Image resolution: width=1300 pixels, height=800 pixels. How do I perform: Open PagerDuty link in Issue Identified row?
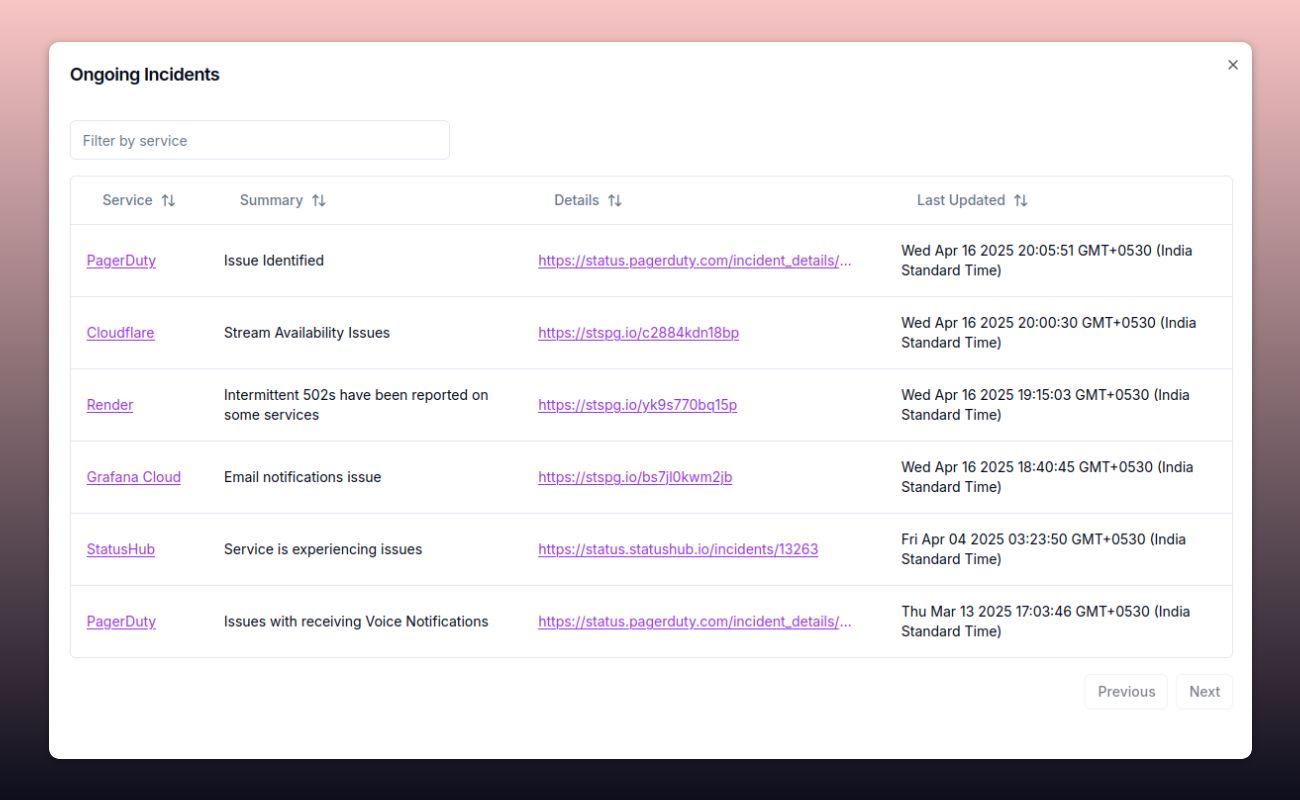[121, 260]
